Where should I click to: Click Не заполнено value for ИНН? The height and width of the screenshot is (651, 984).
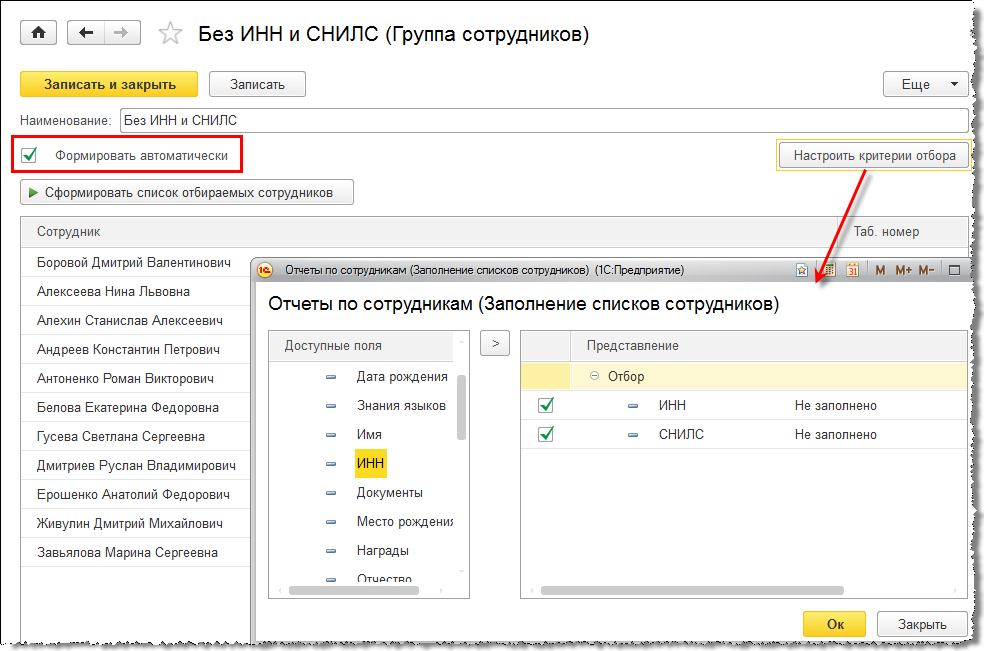tap(835, 406)
